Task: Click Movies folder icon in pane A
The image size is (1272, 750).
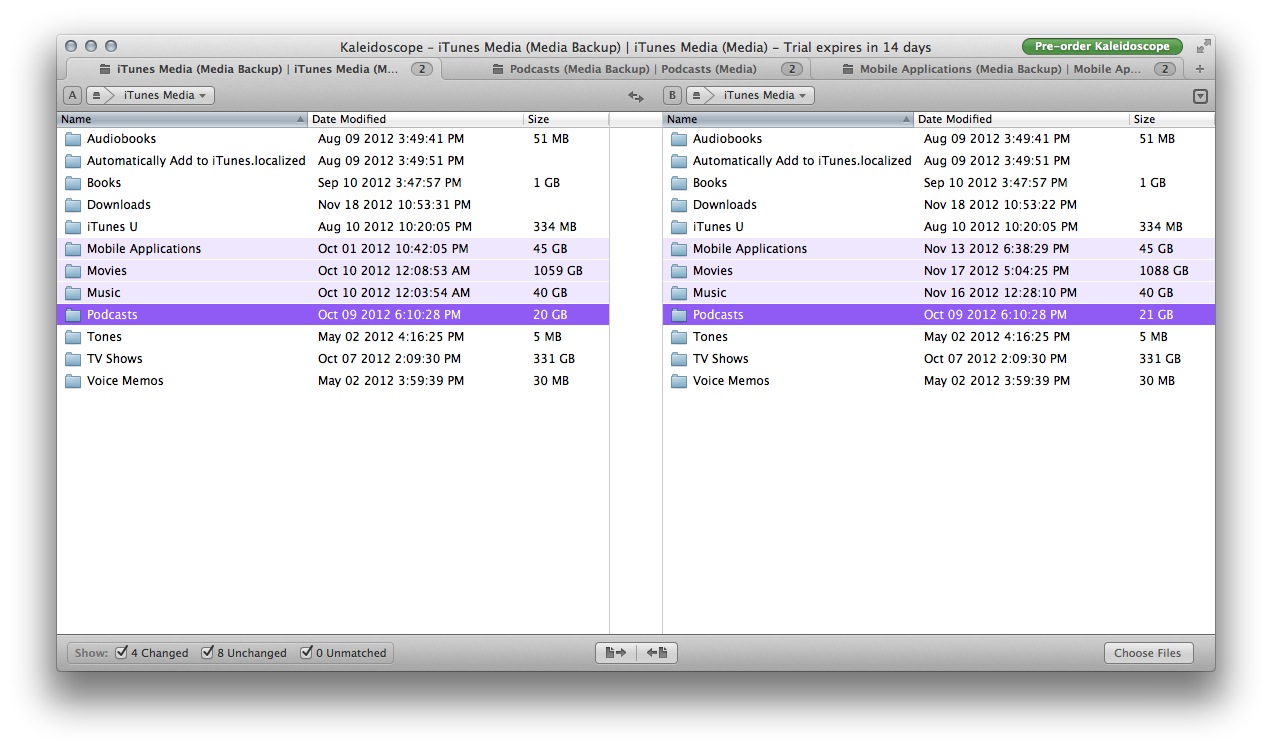Action: 73,271
